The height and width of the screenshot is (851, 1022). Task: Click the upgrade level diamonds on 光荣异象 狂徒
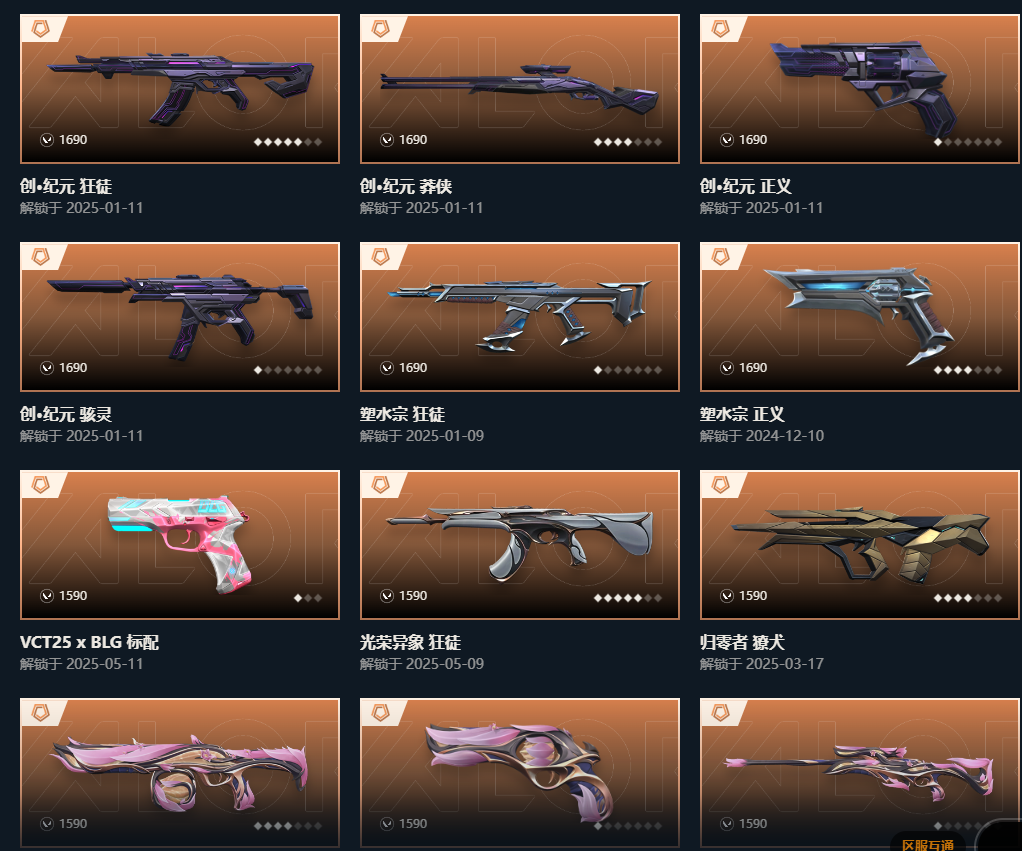[628, 598]
